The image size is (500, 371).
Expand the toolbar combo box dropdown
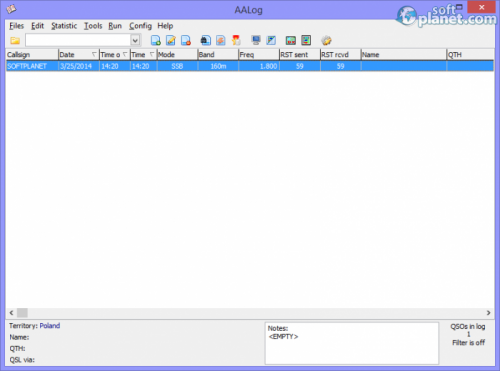[135, 40]
